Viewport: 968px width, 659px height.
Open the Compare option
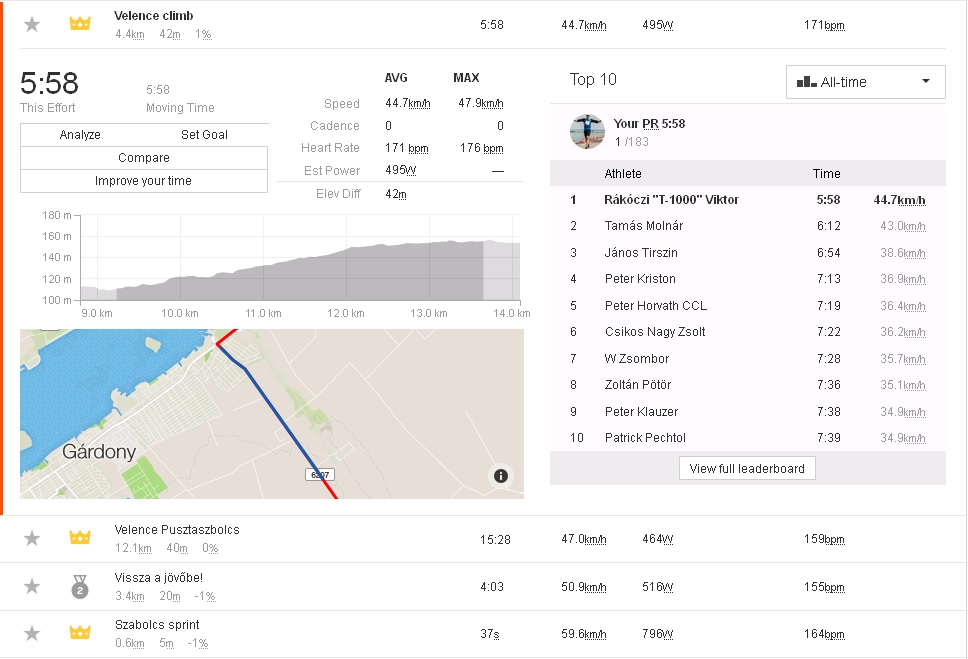point(144,158)
